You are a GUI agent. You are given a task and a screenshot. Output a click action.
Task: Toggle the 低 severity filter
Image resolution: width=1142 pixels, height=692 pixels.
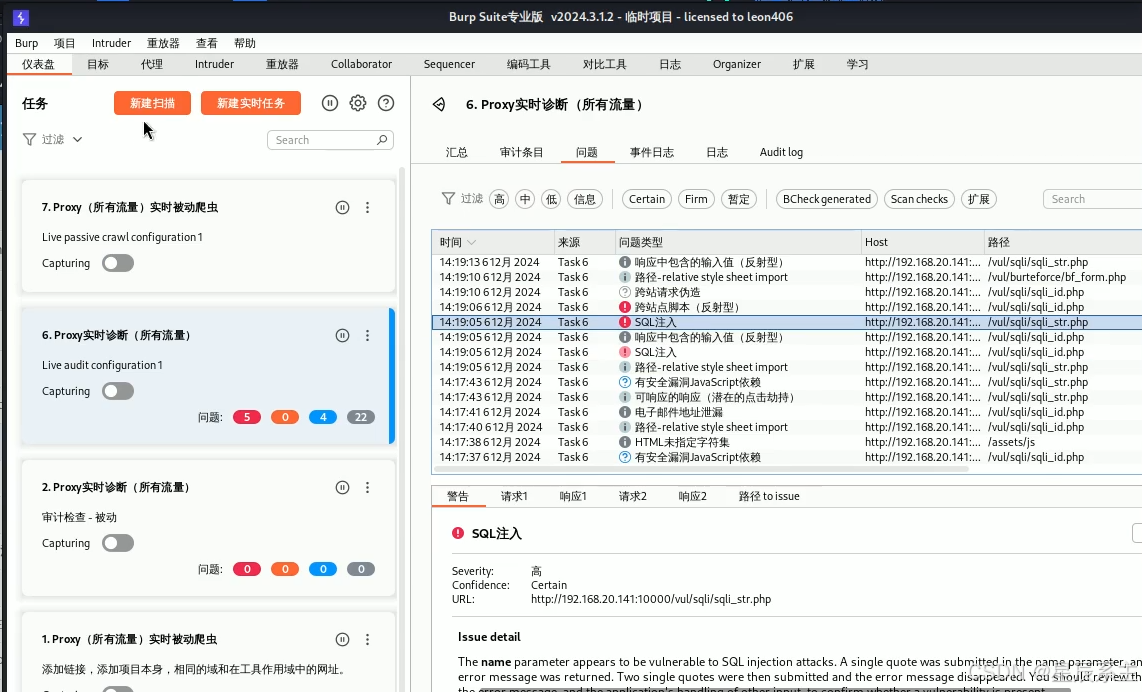pyautogui.click(x=551, y=199)
